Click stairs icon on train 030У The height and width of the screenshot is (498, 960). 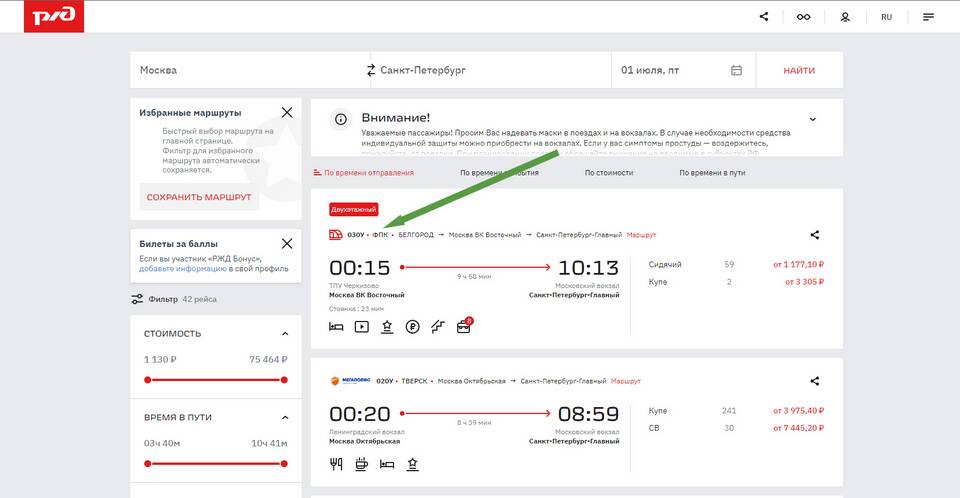coord(438,327)
